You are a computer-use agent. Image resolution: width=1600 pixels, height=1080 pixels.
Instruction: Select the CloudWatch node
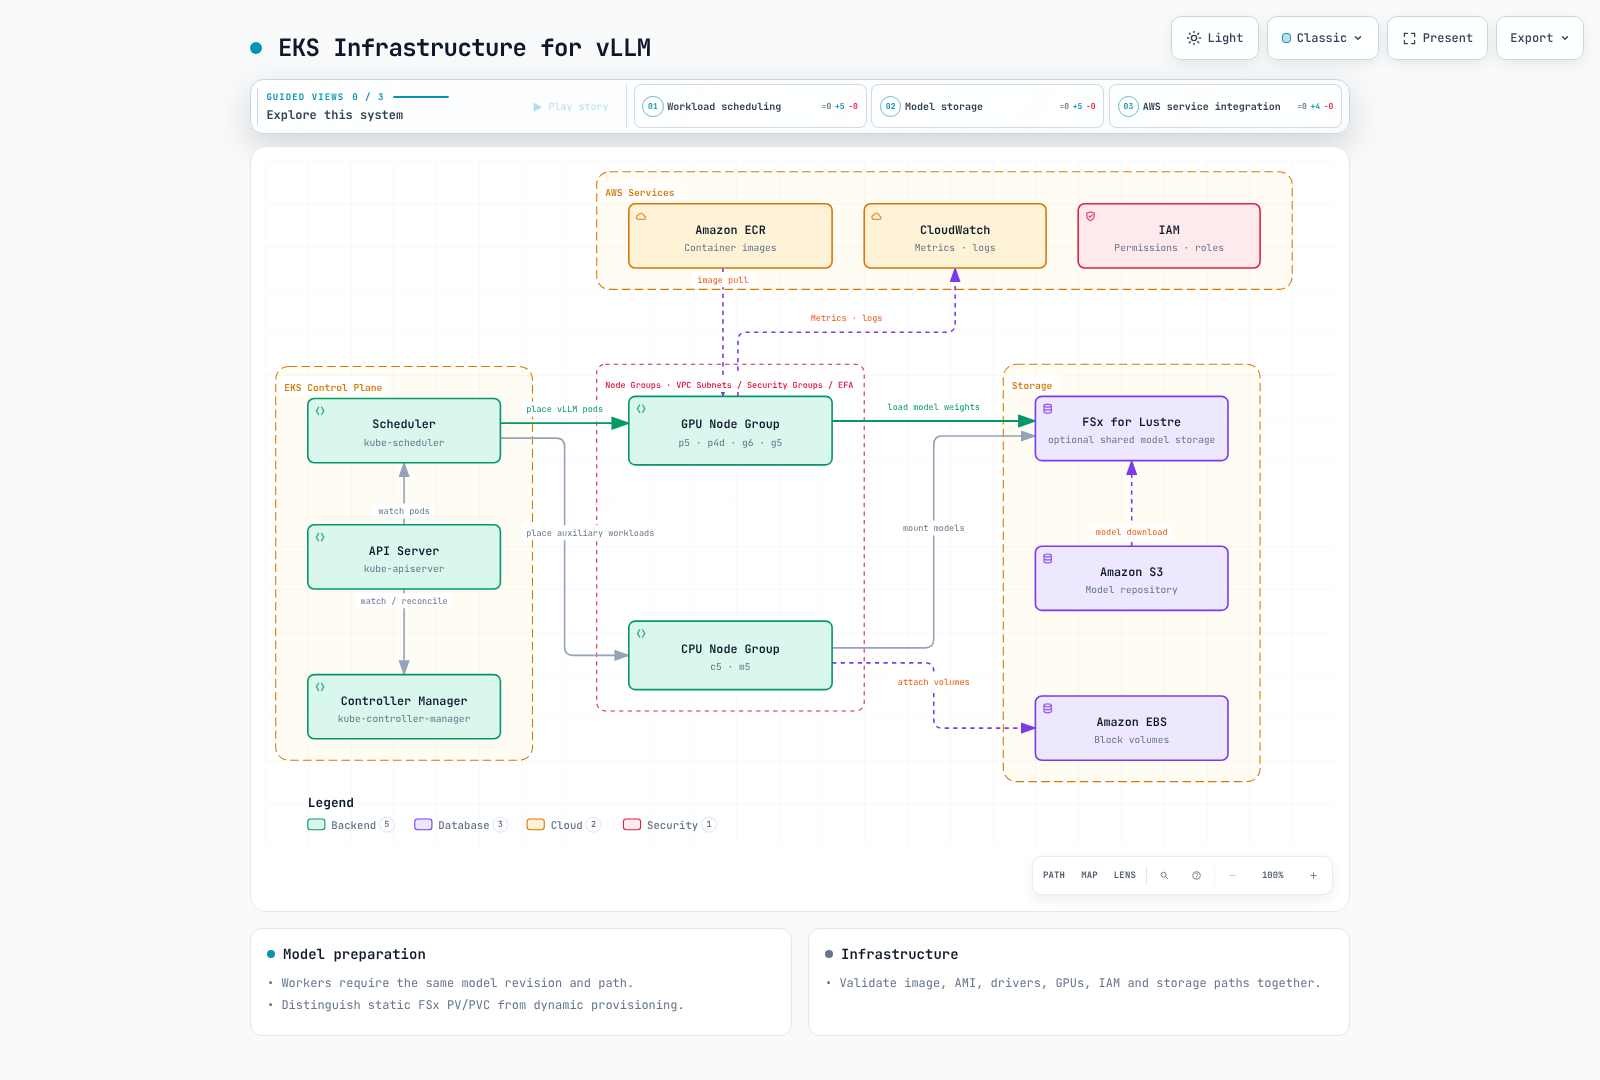[x=955, y=236]
